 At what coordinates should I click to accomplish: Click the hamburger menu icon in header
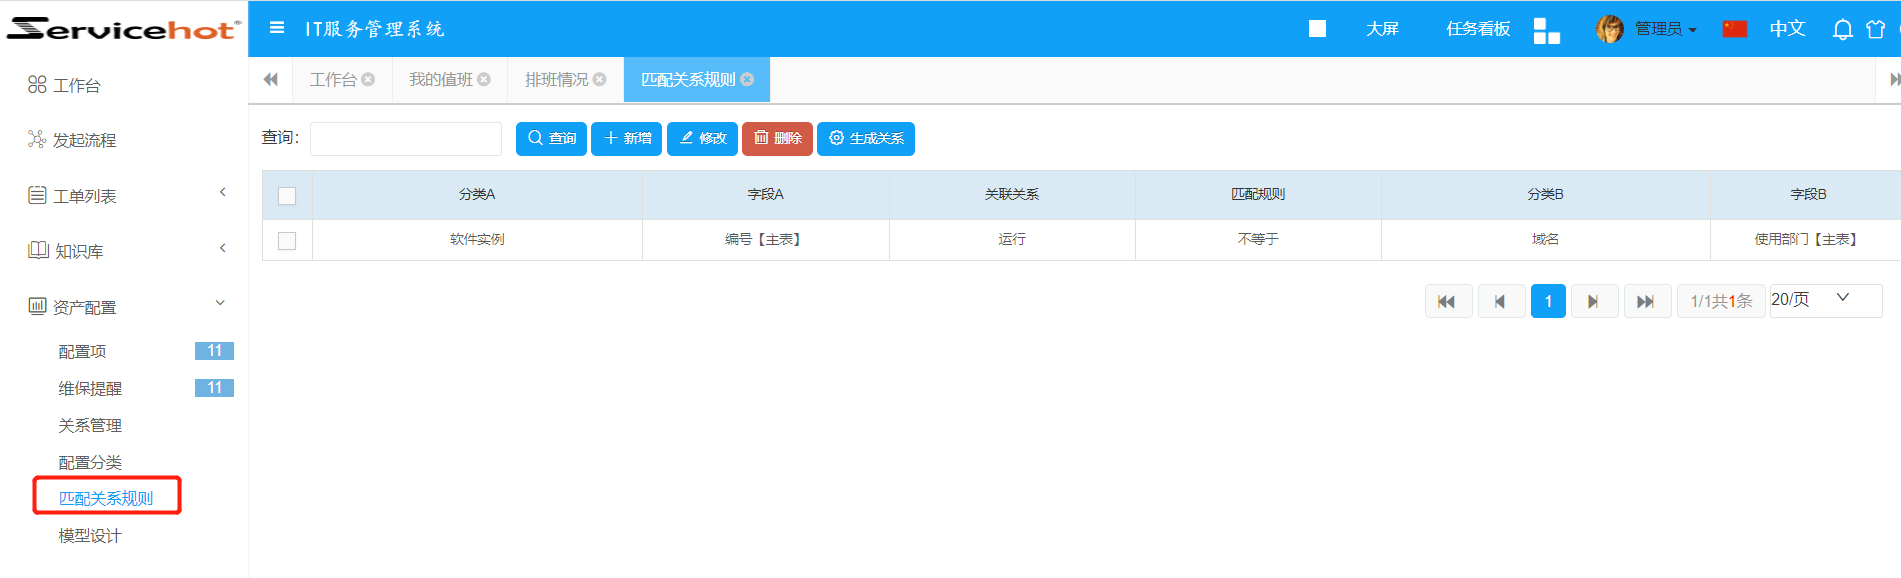277,28
